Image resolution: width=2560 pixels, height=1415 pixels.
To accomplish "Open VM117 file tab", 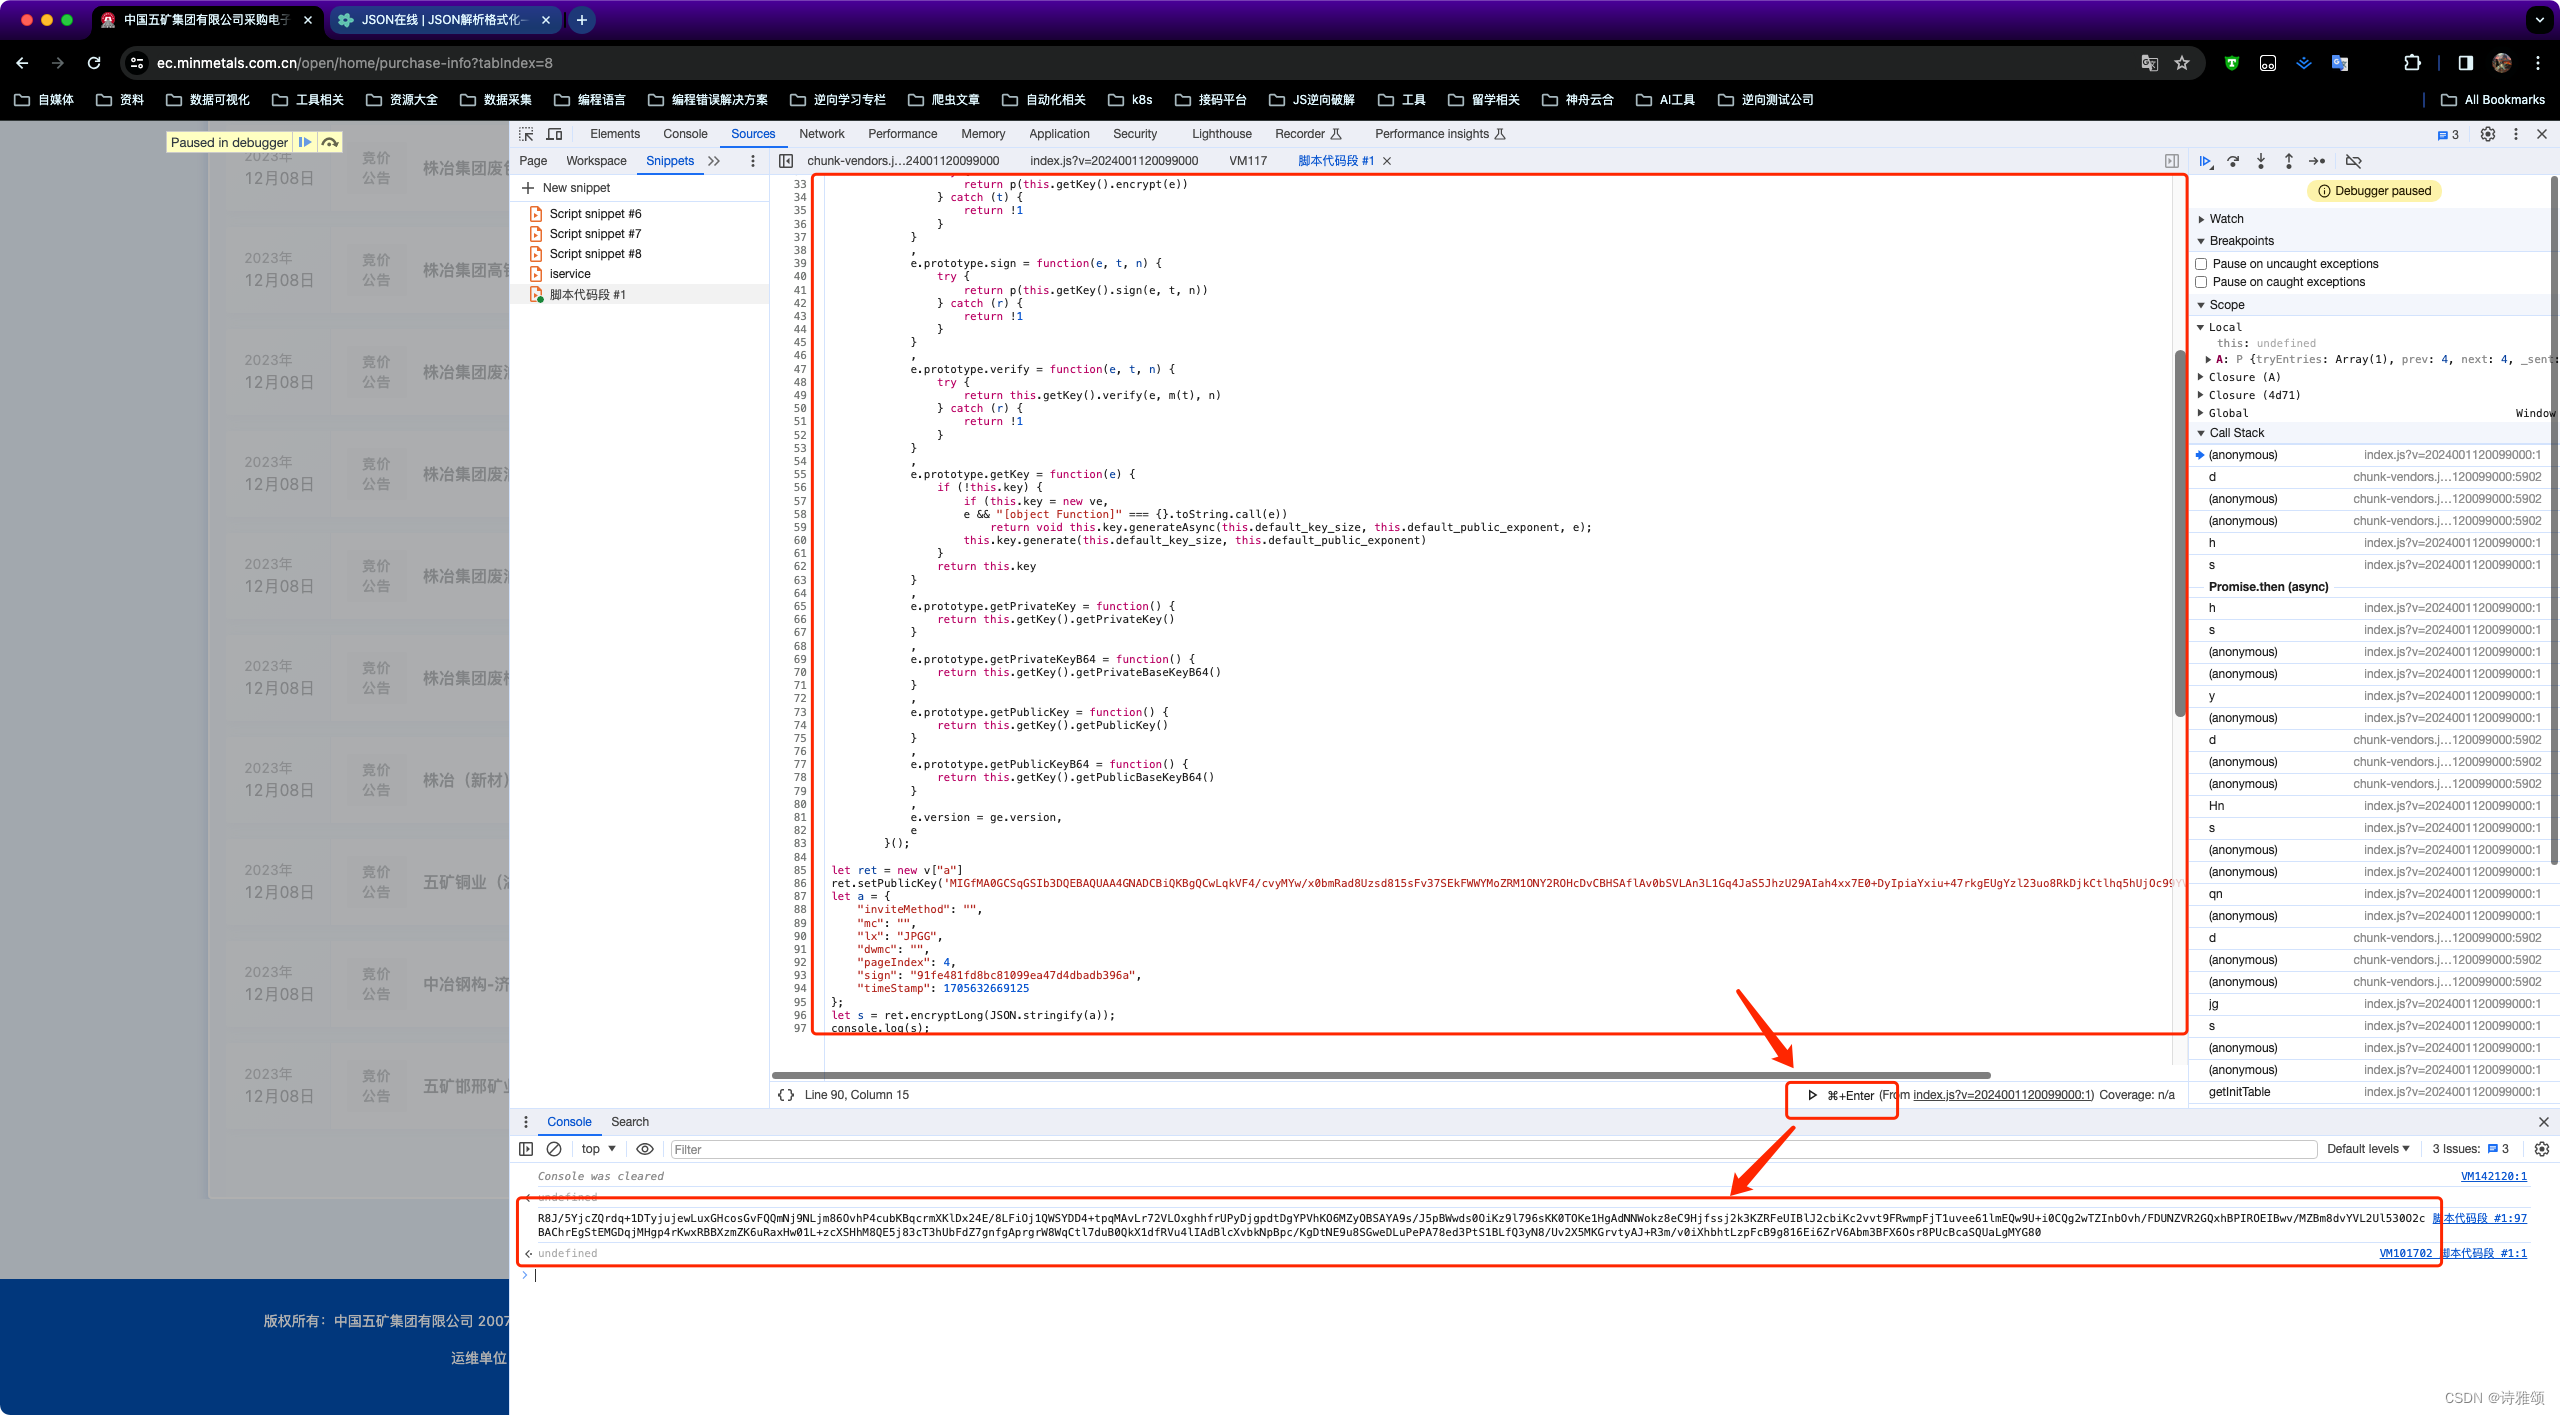I will point(1247,161).
